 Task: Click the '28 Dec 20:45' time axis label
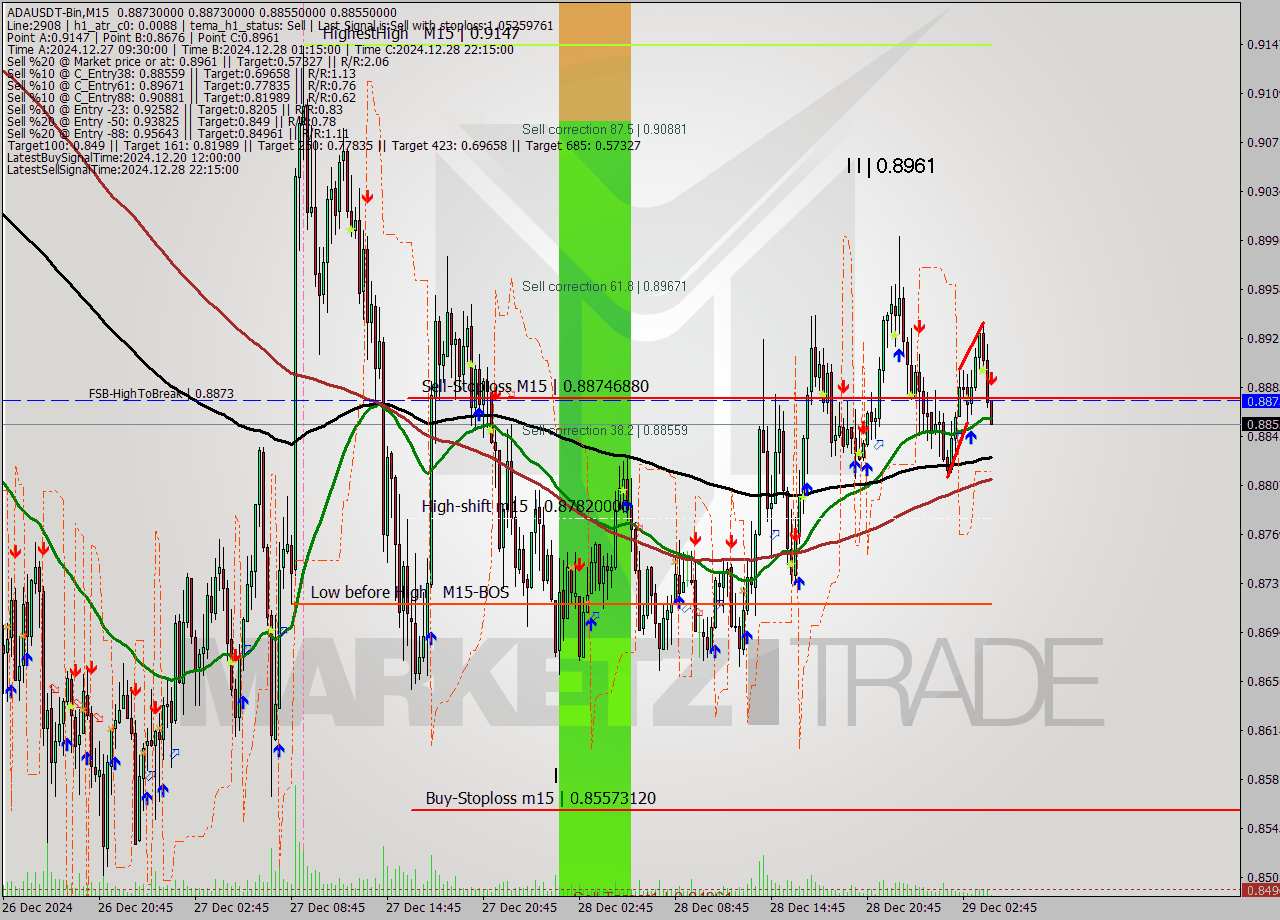point(903,908)
